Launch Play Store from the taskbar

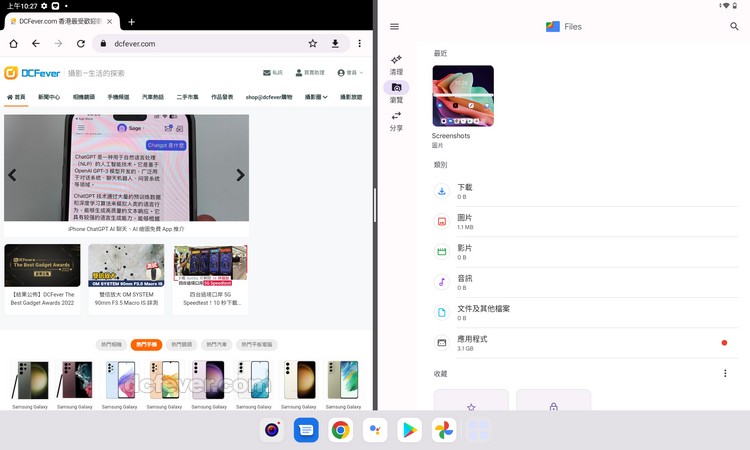409,430
